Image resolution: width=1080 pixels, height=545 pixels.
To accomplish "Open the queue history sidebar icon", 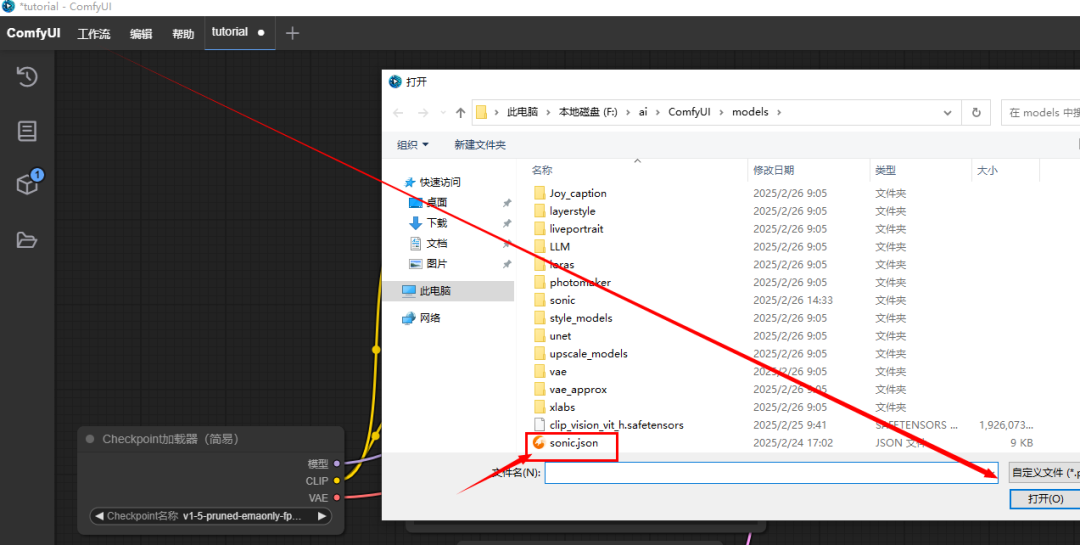I will tap(27, 76).
